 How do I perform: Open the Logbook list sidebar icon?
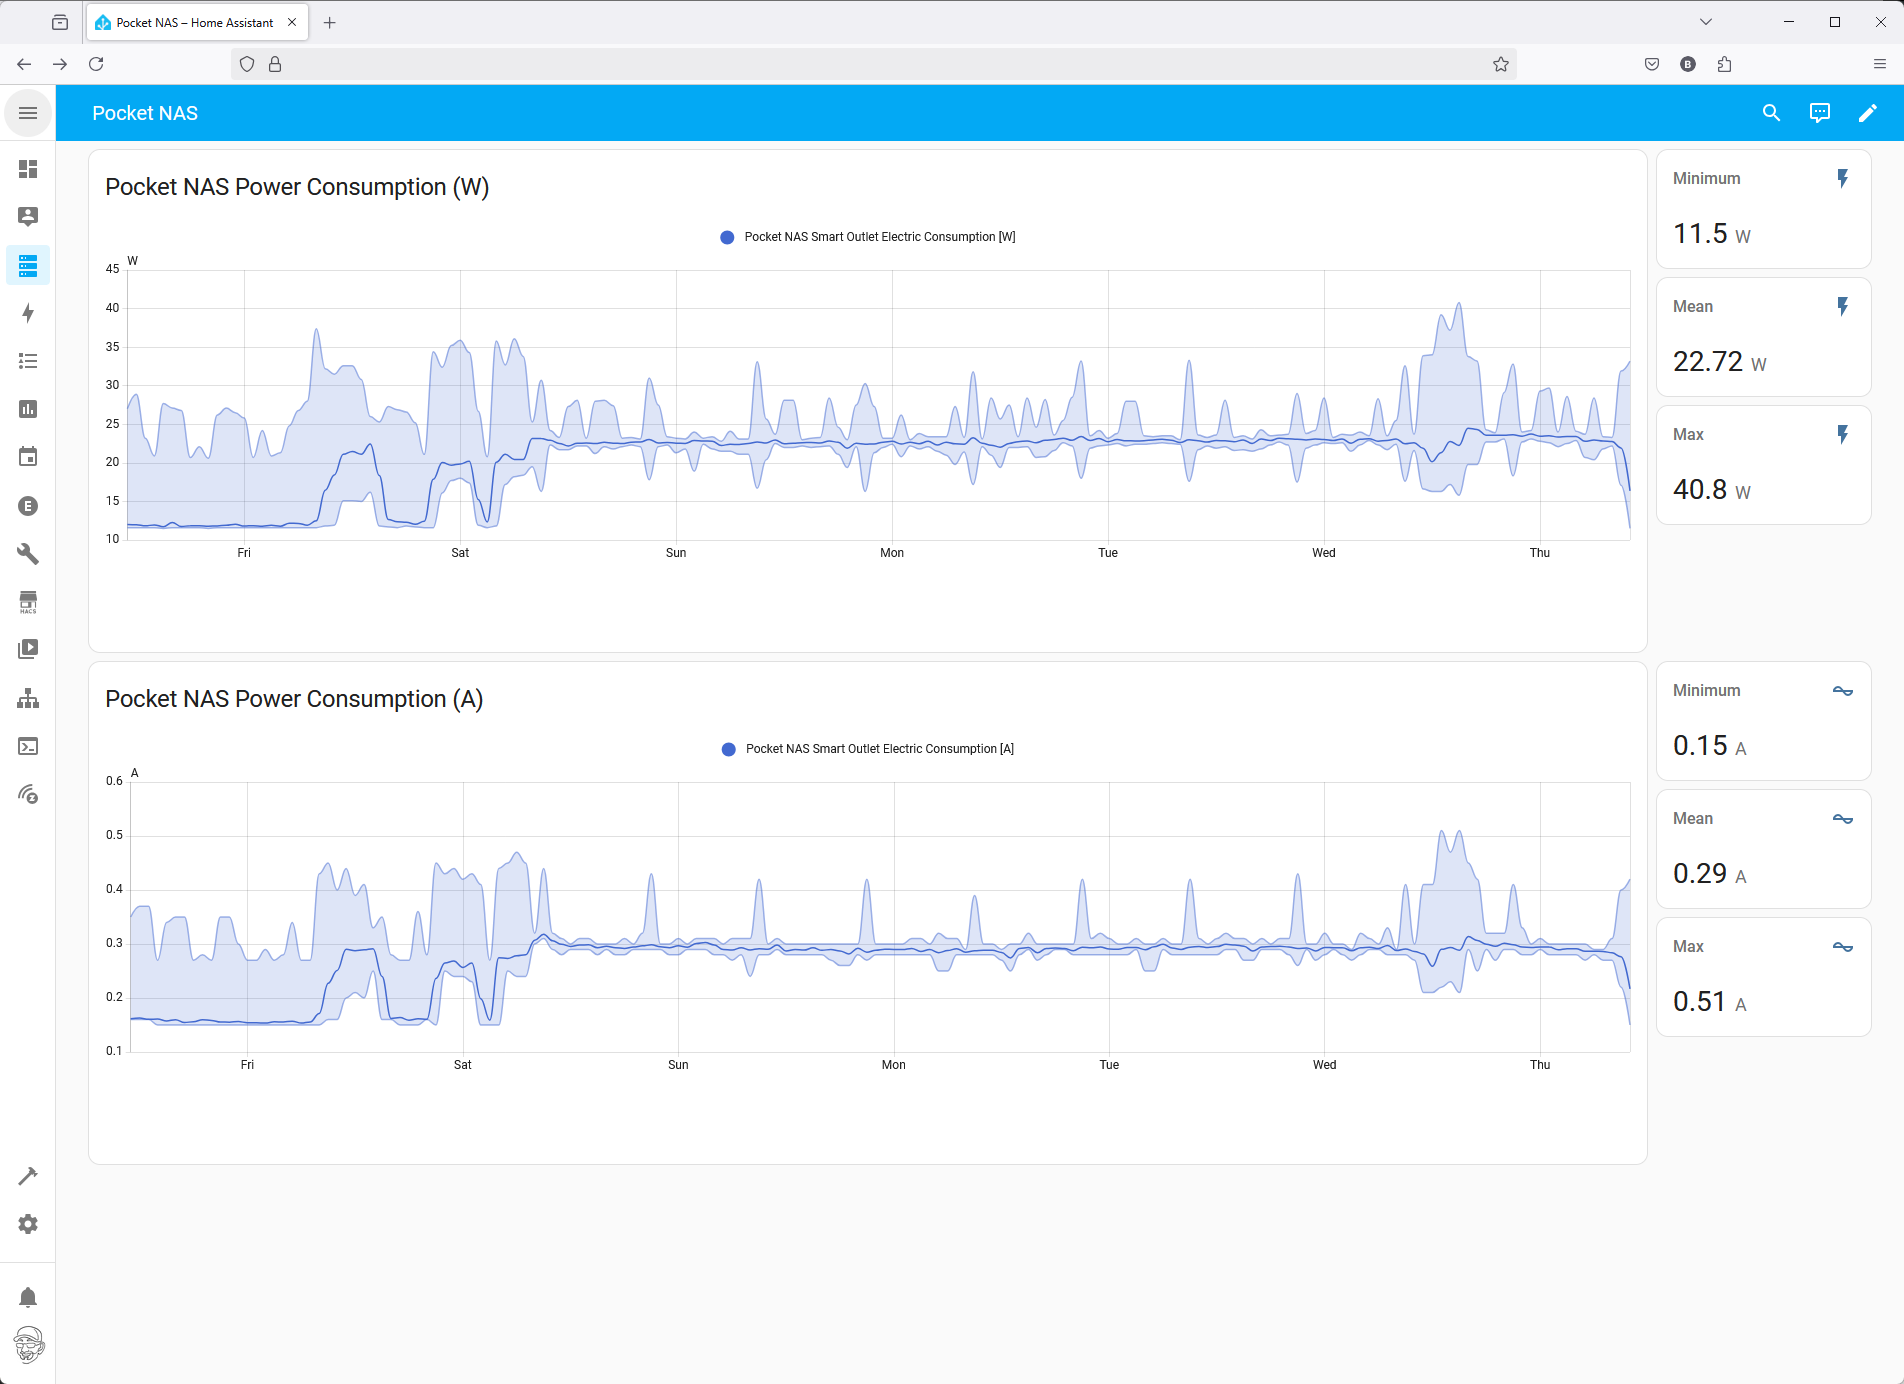tap(28, 361)
